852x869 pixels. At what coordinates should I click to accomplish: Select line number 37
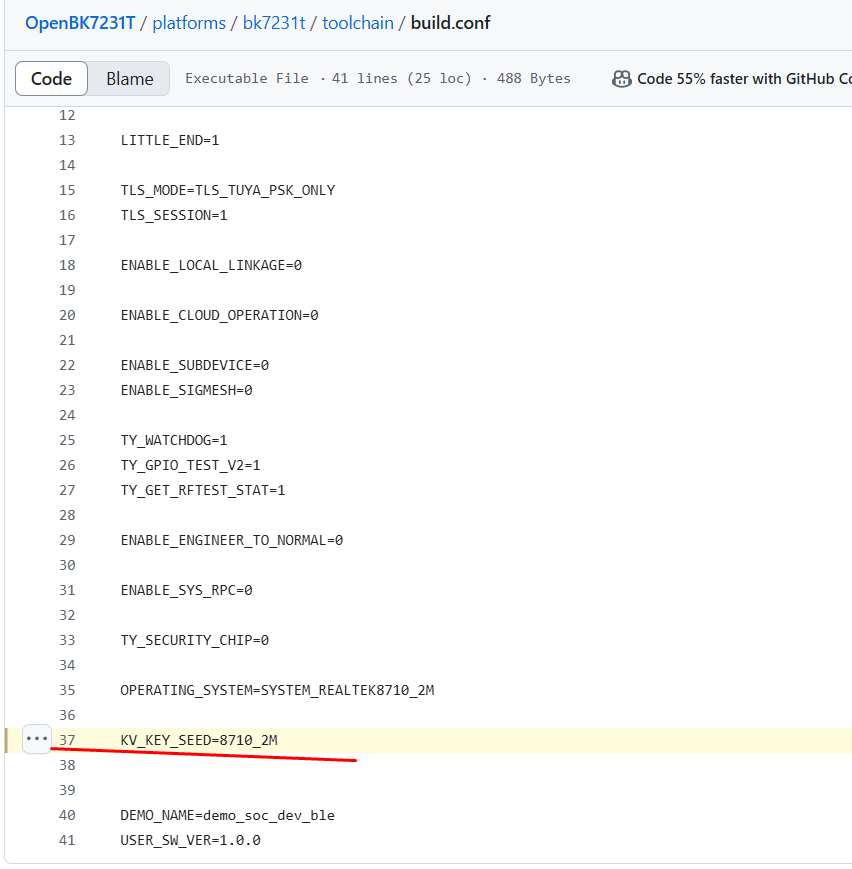67,740
